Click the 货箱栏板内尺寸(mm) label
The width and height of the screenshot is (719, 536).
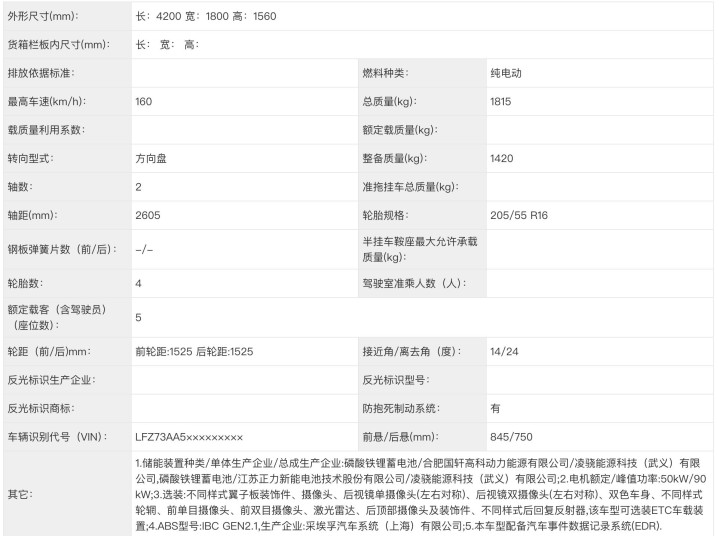59,45
